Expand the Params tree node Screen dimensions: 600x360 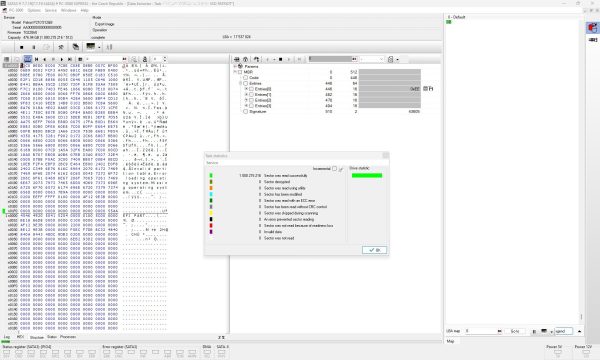(x=235, y=67)
